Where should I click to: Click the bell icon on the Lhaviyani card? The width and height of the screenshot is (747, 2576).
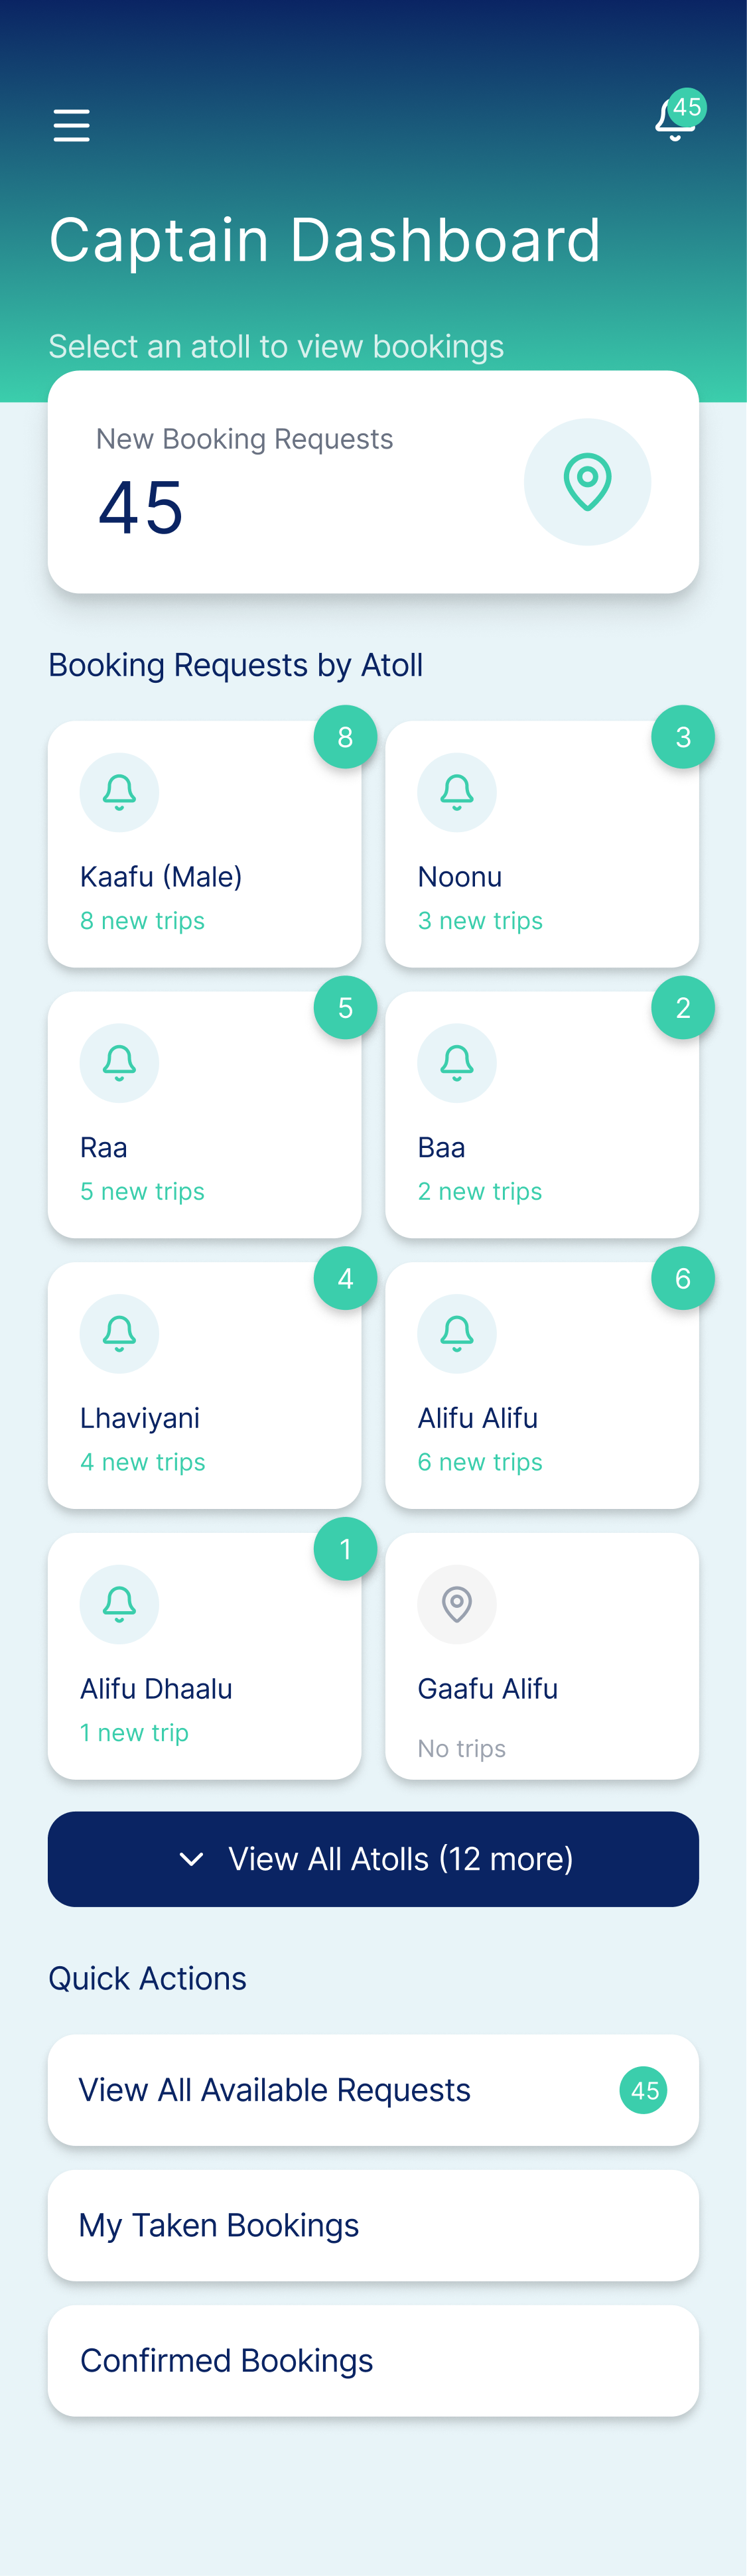click(x=119, y=1333)
